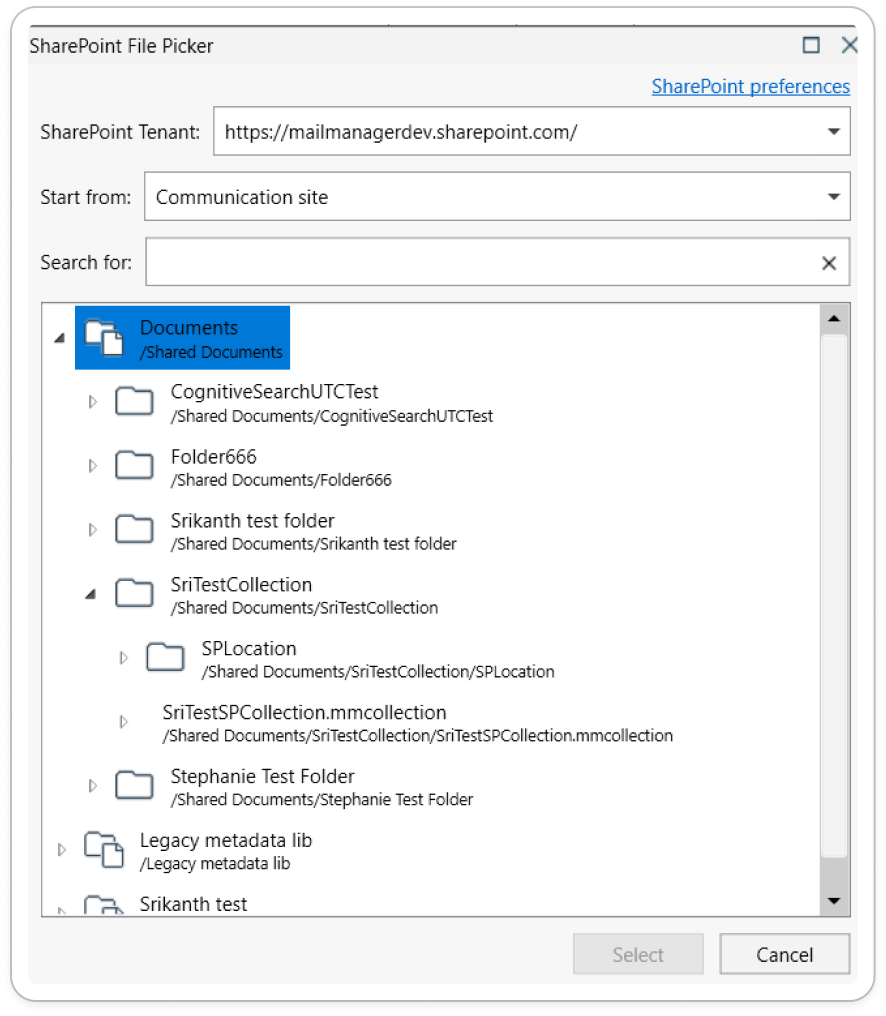Expand the Legacy metadata lib node
This screenshot has height=1016, width=886.
[x=61, y=850]
